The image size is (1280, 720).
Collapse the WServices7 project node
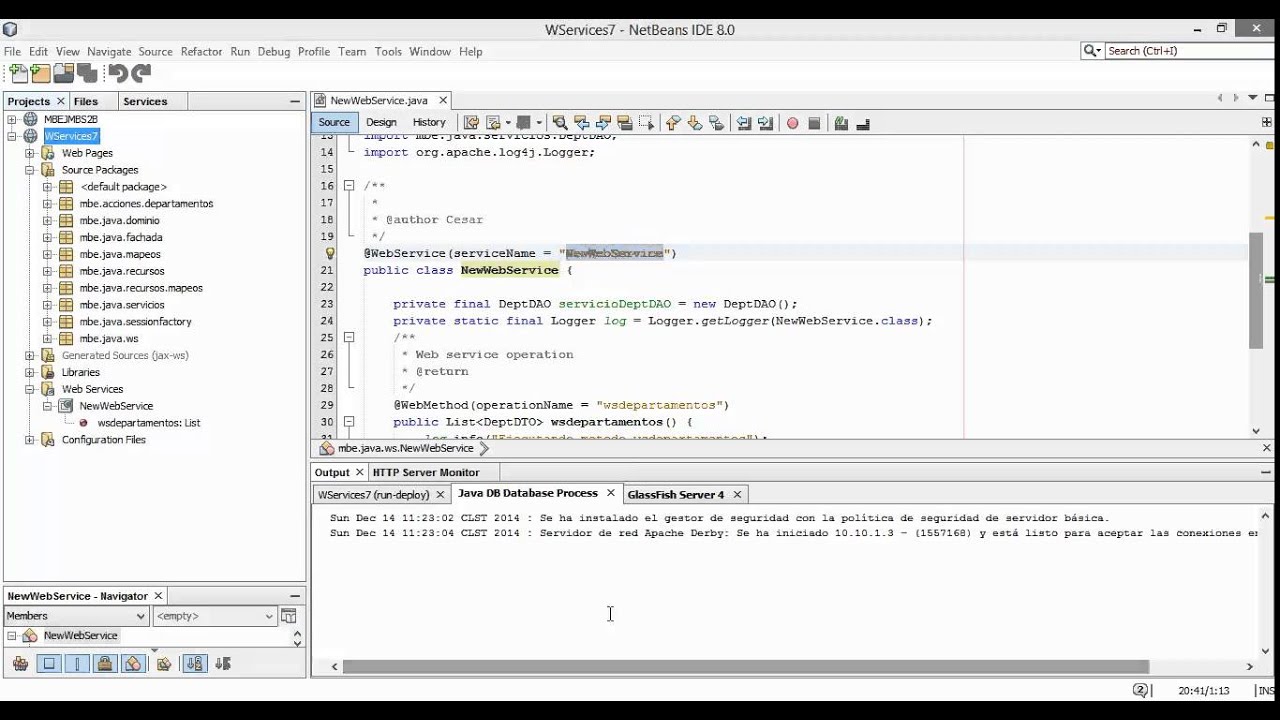[12, 136]
